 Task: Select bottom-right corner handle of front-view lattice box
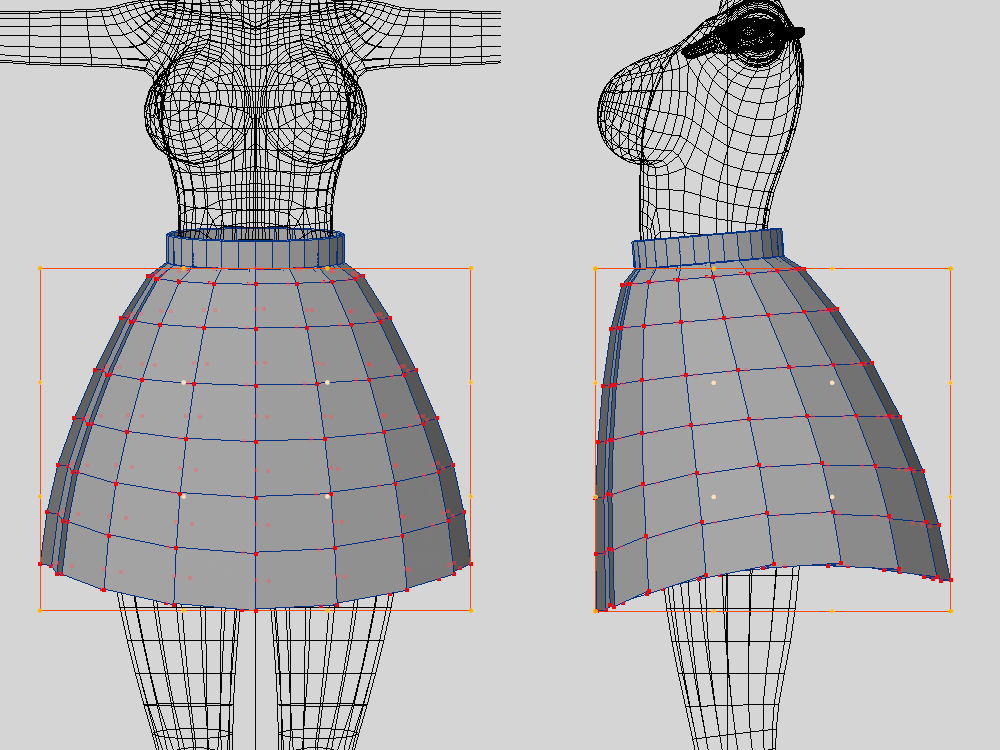pyautogui.click(x=471, y=609)
